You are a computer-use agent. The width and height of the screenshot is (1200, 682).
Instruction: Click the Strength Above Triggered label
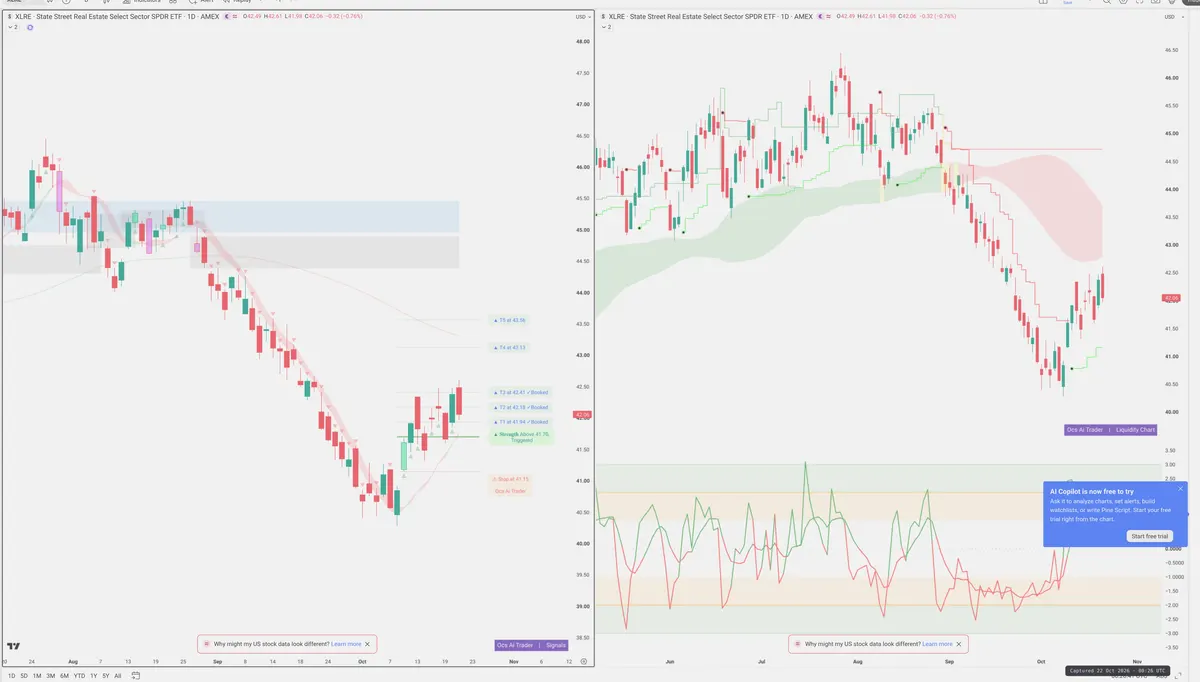pos(522,437)
